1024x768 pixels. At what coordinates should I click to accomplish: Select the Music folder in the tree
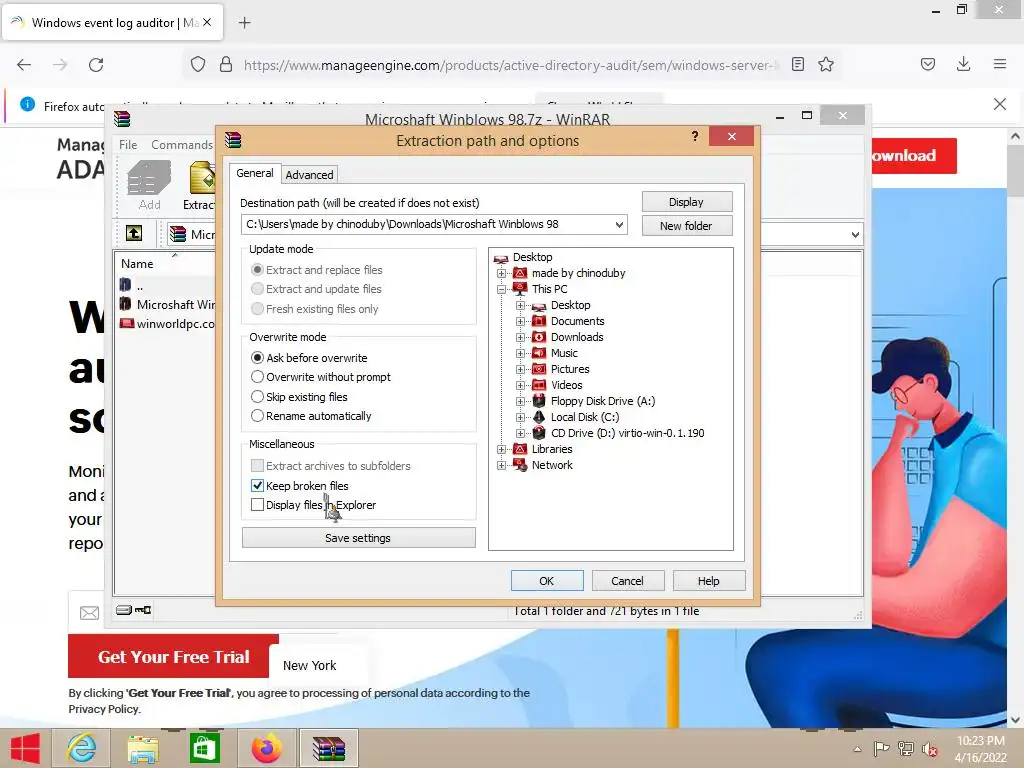(564, 353)
